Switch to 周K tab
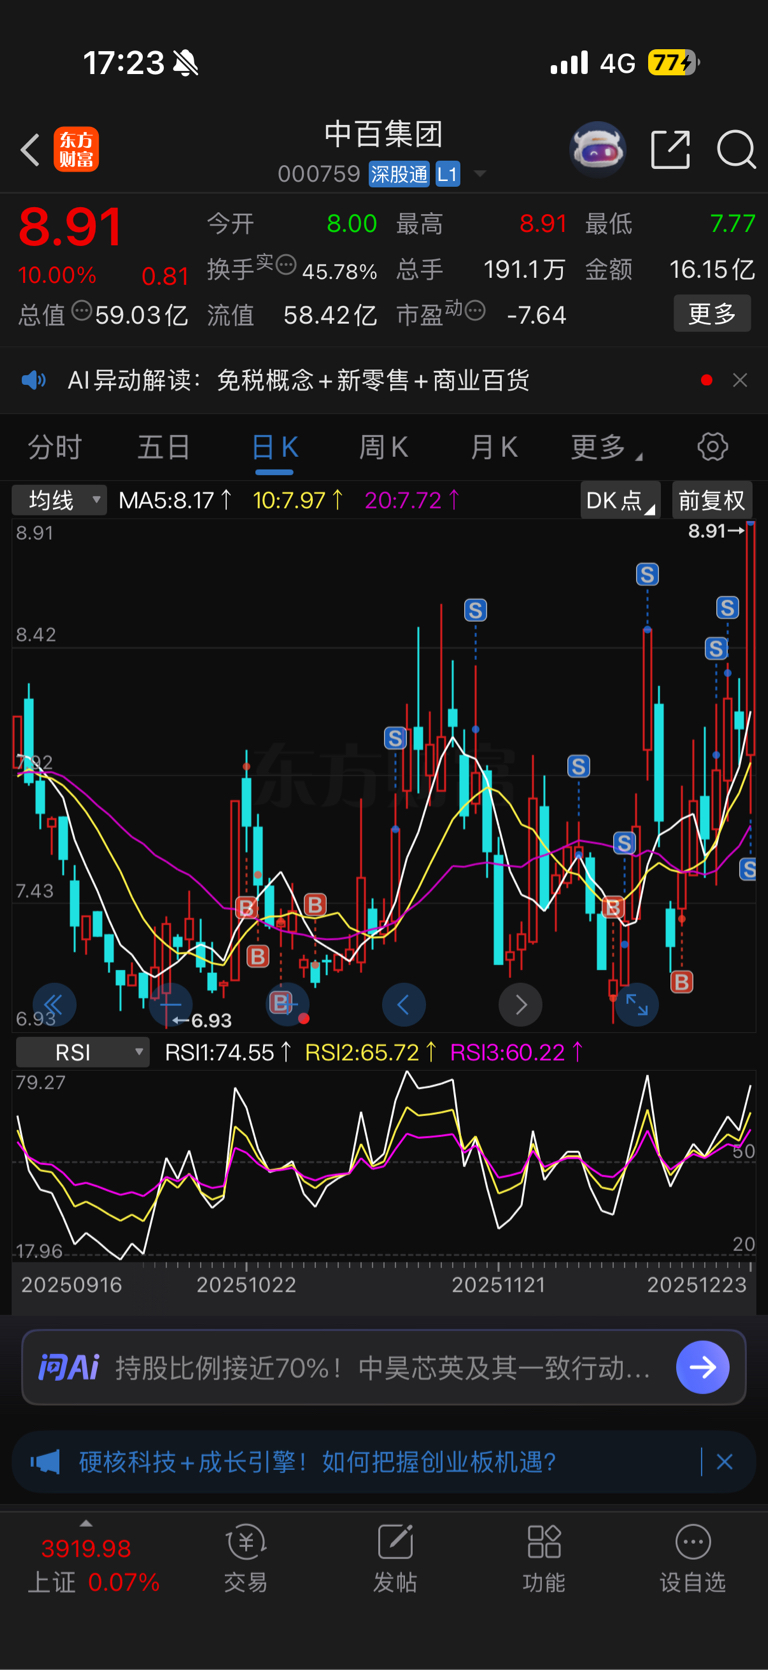Screen dimensions: 768x1670 [x=384, y=447]
